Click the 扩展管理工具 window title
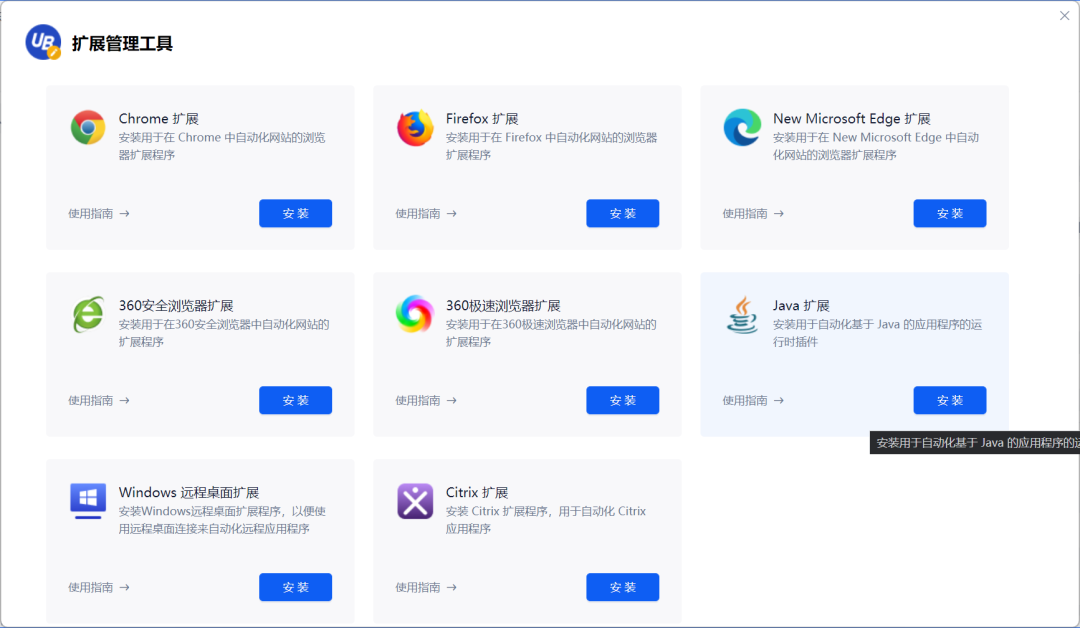The height and width of the screenshot is (628, 1080). point(122,43)
